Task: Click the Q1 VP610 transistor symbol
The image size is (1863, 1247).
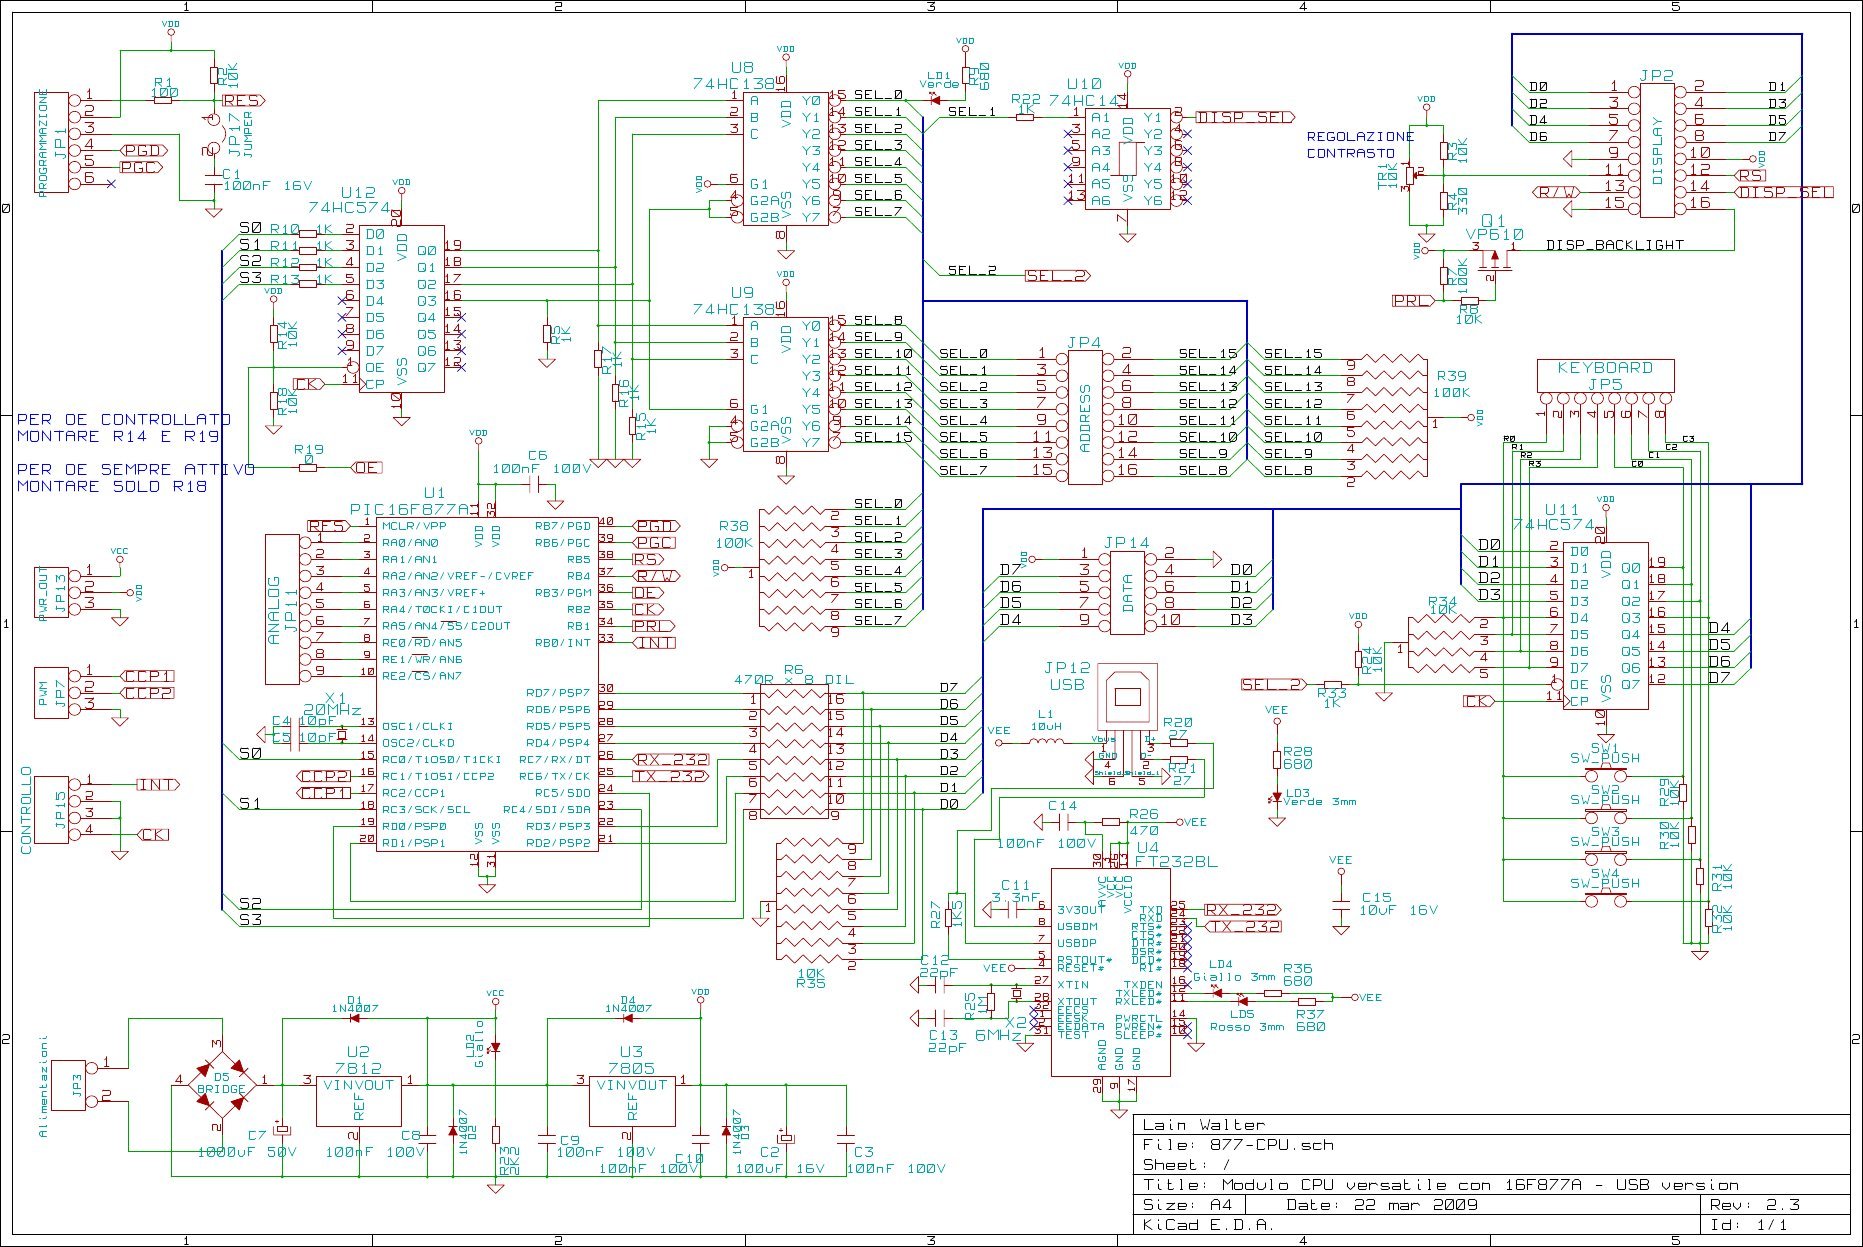Action: click(1496, 263)
